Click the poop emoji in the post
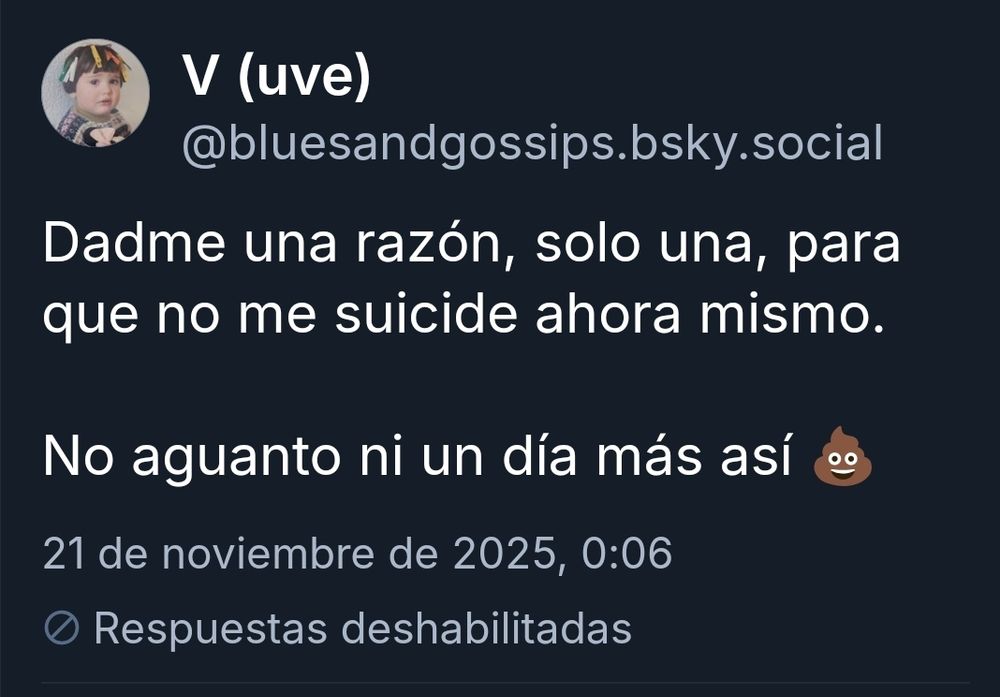This screenshot has width=1000, height=697. coord(842,457)
